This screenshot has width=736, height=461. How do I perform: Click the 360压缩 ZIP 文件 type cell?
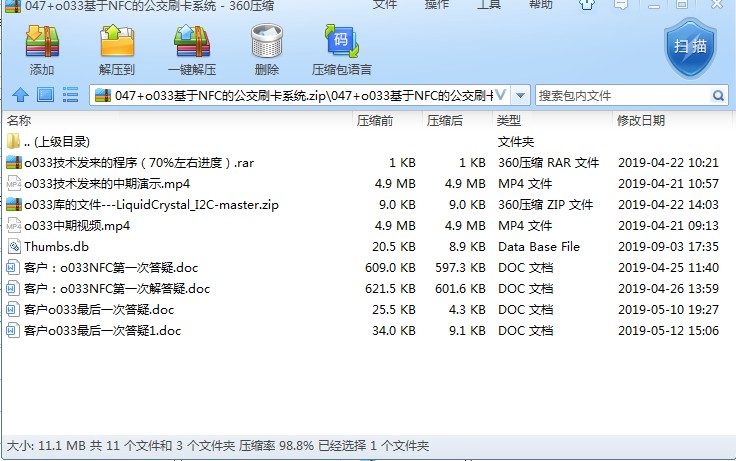click(545, 205)
